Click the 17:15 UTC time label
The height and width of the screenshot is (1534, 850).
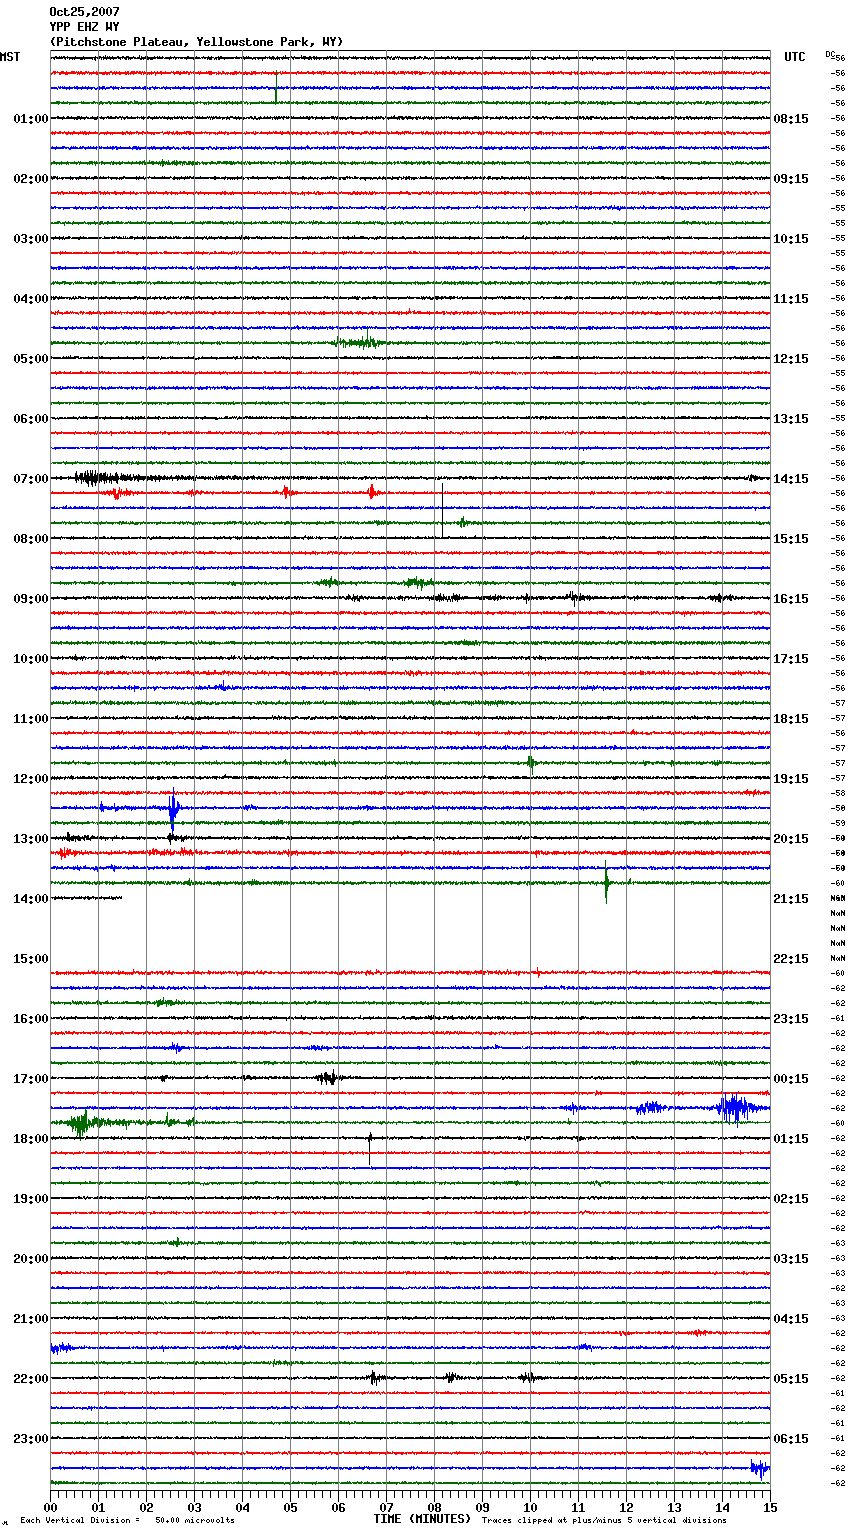pos(791,659)
